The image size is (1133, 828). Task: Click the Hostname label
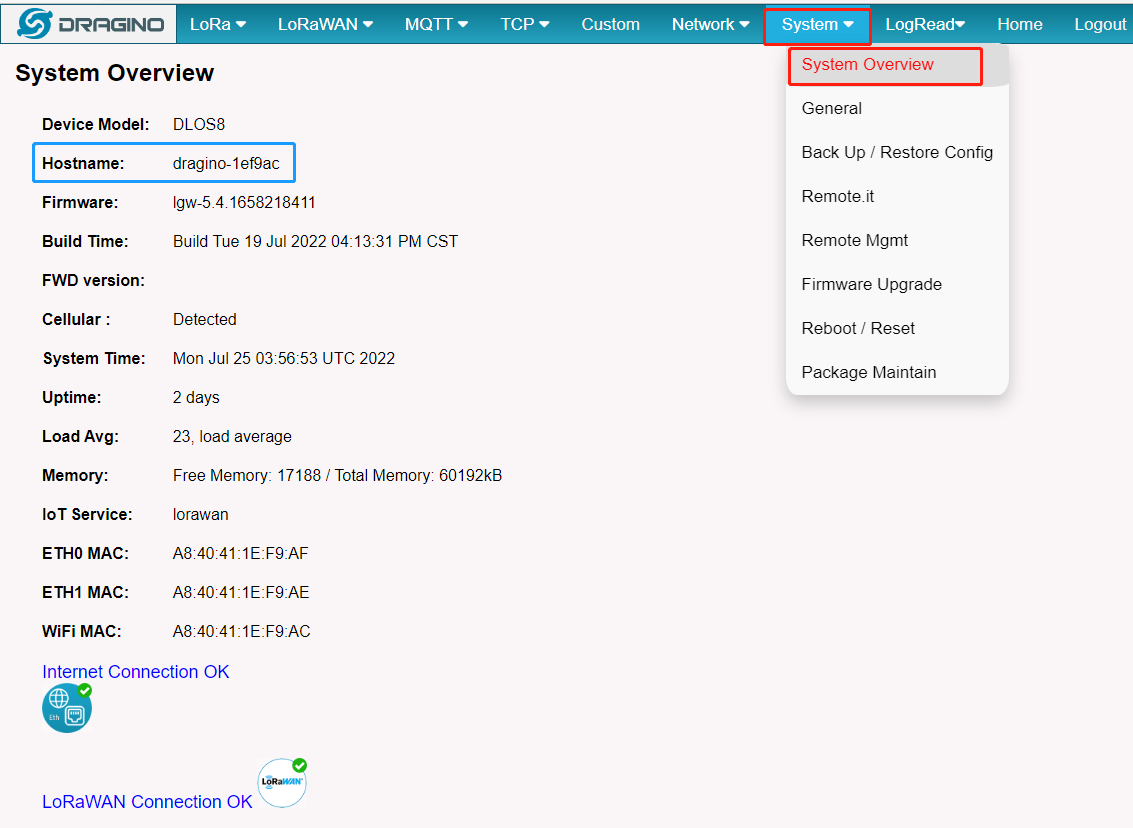pos(83,163)
